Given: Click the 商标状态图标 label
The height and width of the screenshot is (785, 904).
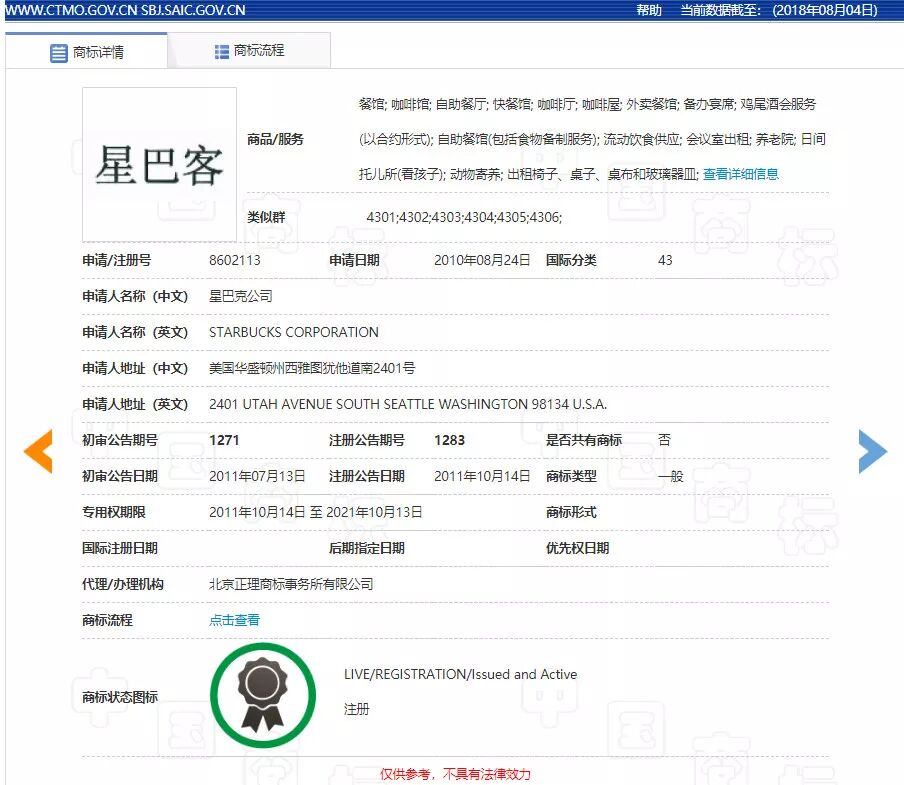Looking at the screenshot, I should coord(120,697).
